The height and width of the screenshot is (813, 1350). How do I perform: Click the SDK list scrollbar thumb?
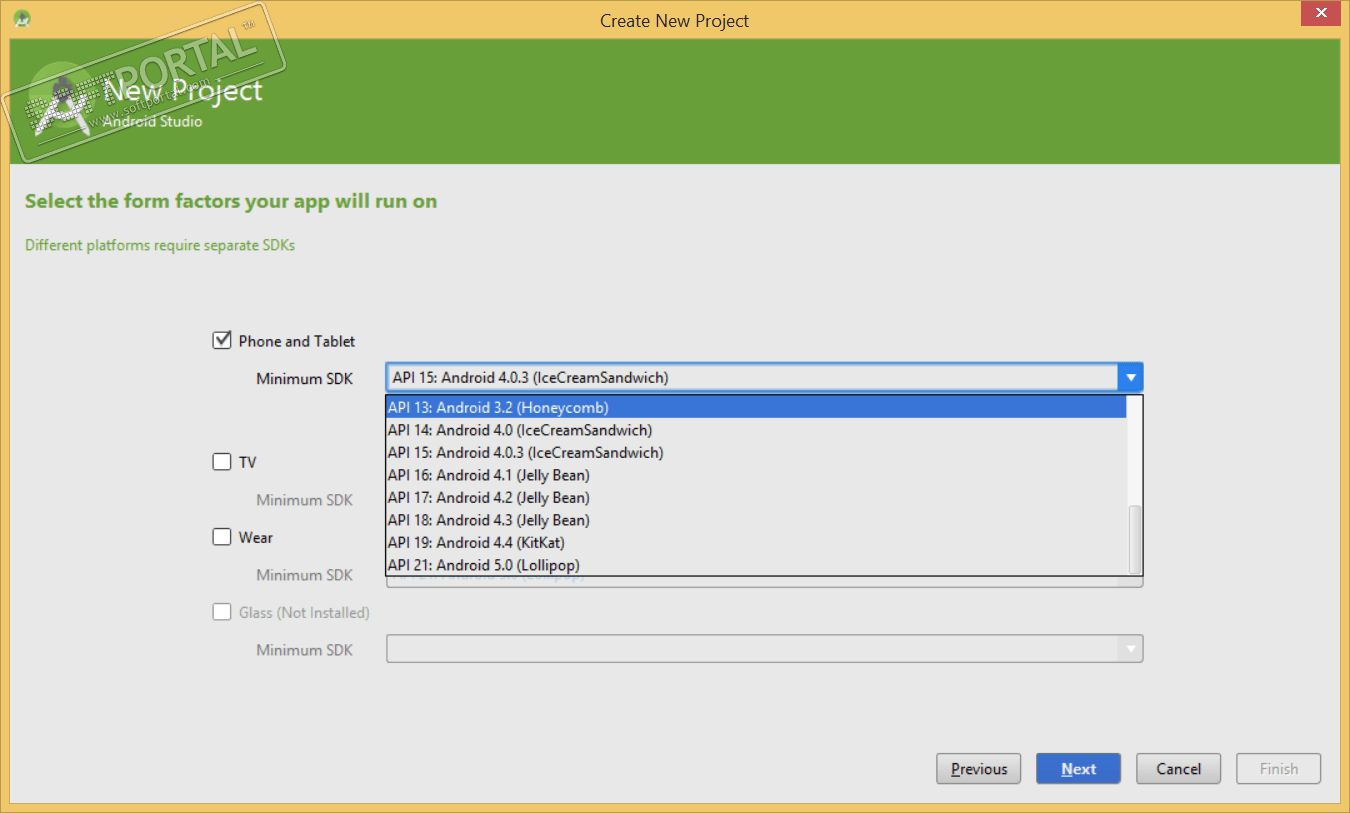[1134, 538]
